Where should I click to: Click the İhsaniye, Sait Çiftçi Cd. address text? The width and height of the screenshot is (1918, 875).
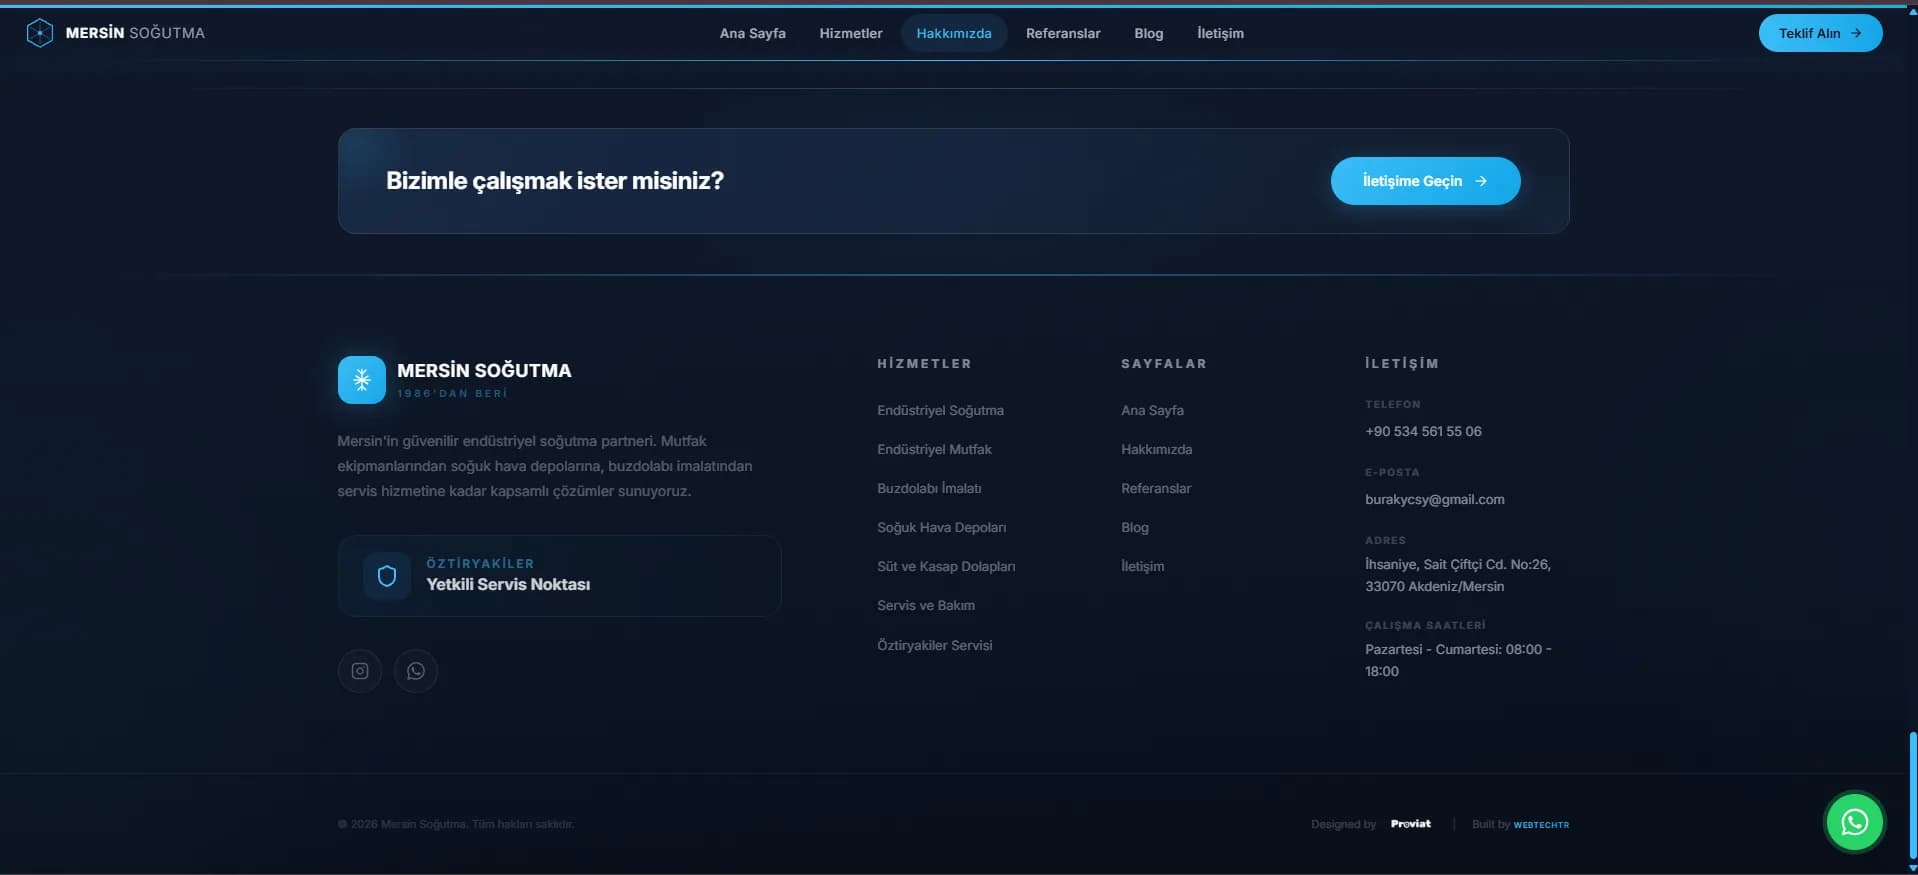pyautogui.click(x=1458, y=575)
